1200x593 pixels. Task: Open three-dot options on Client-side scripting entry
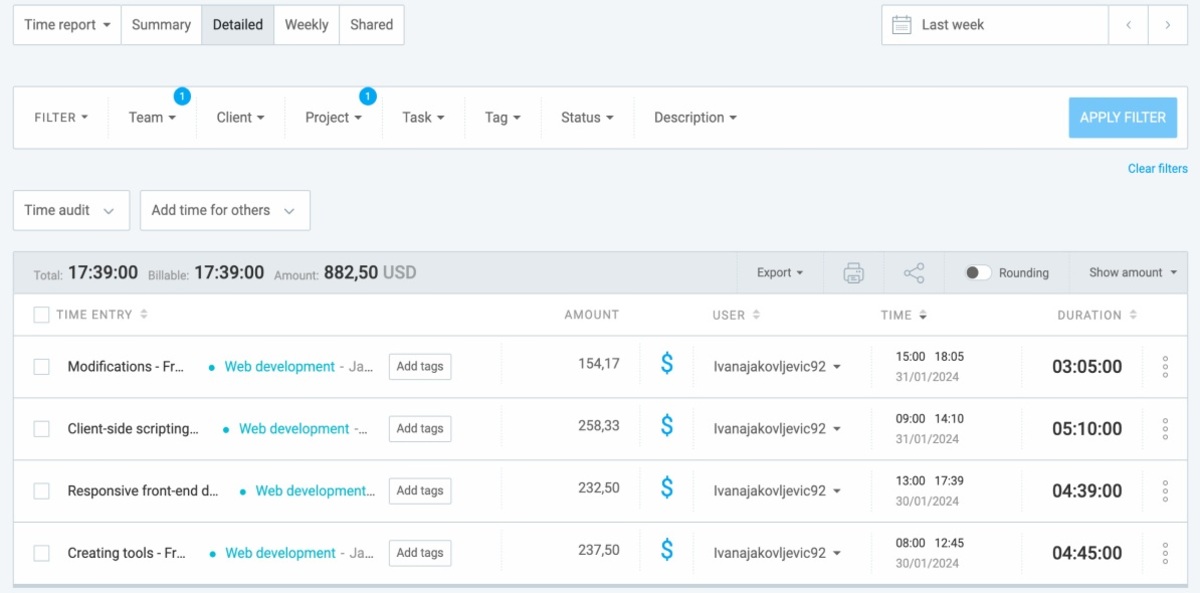tap(1164, 428)
